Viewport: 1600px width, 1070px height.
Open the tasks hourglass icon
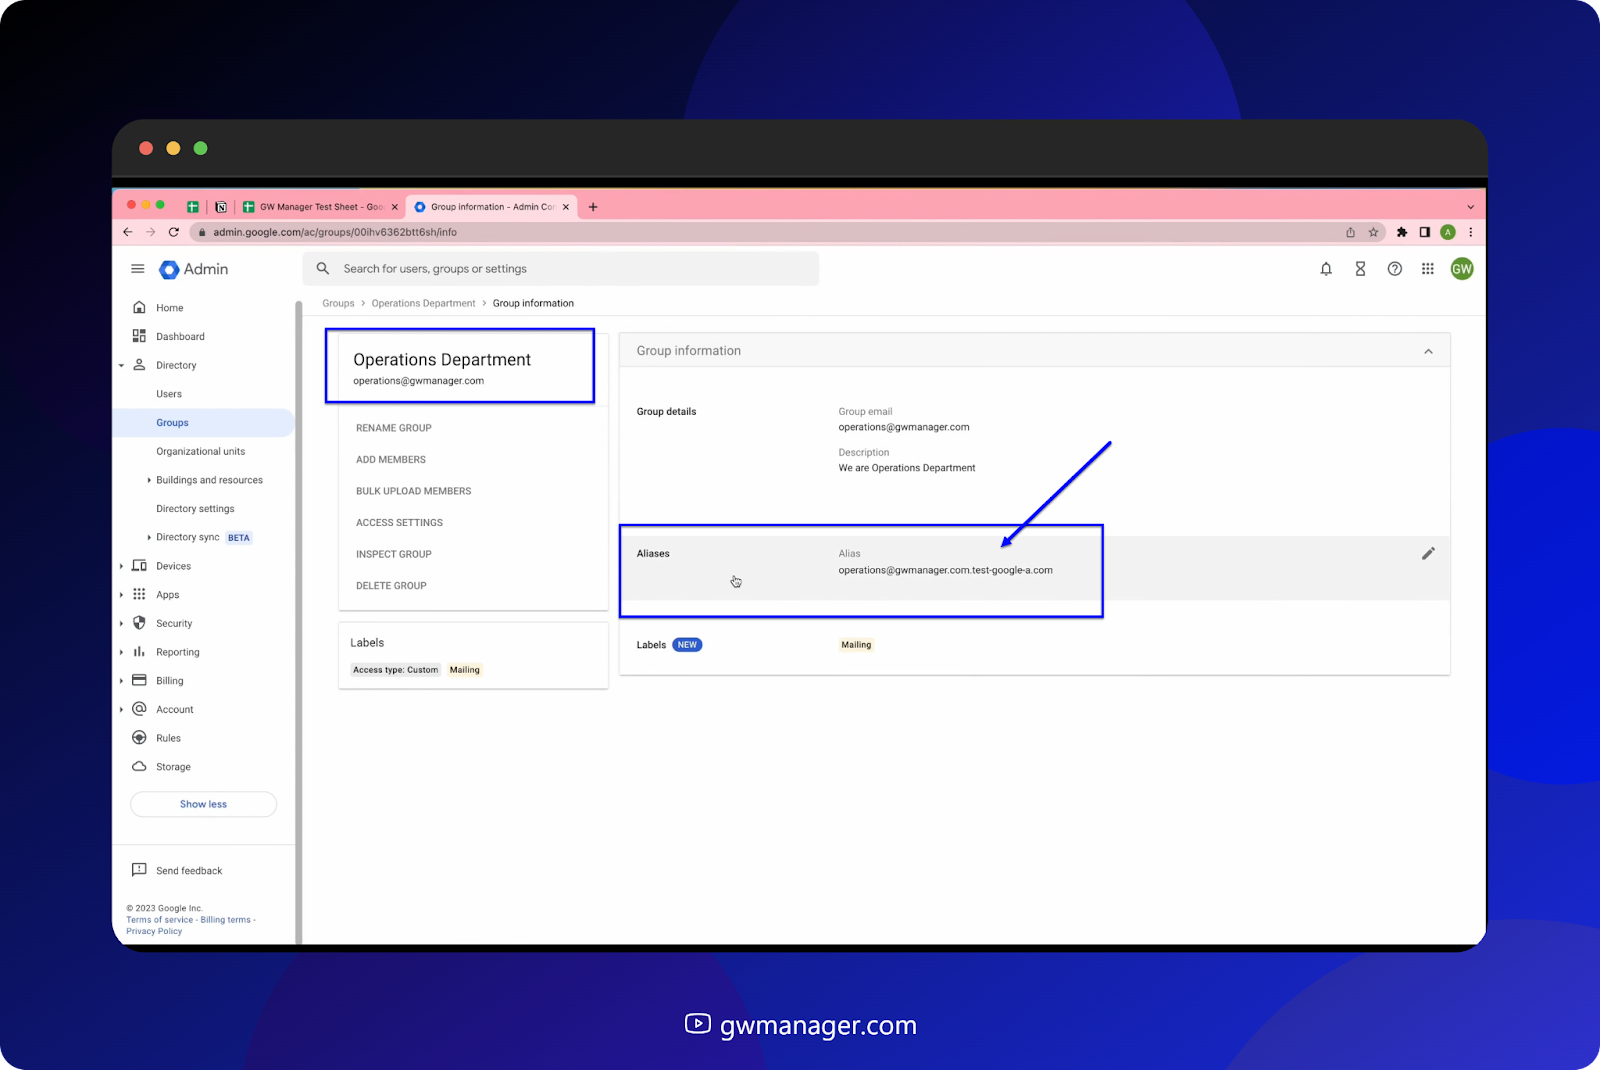pyautogui.click(x=1360, y=269)
